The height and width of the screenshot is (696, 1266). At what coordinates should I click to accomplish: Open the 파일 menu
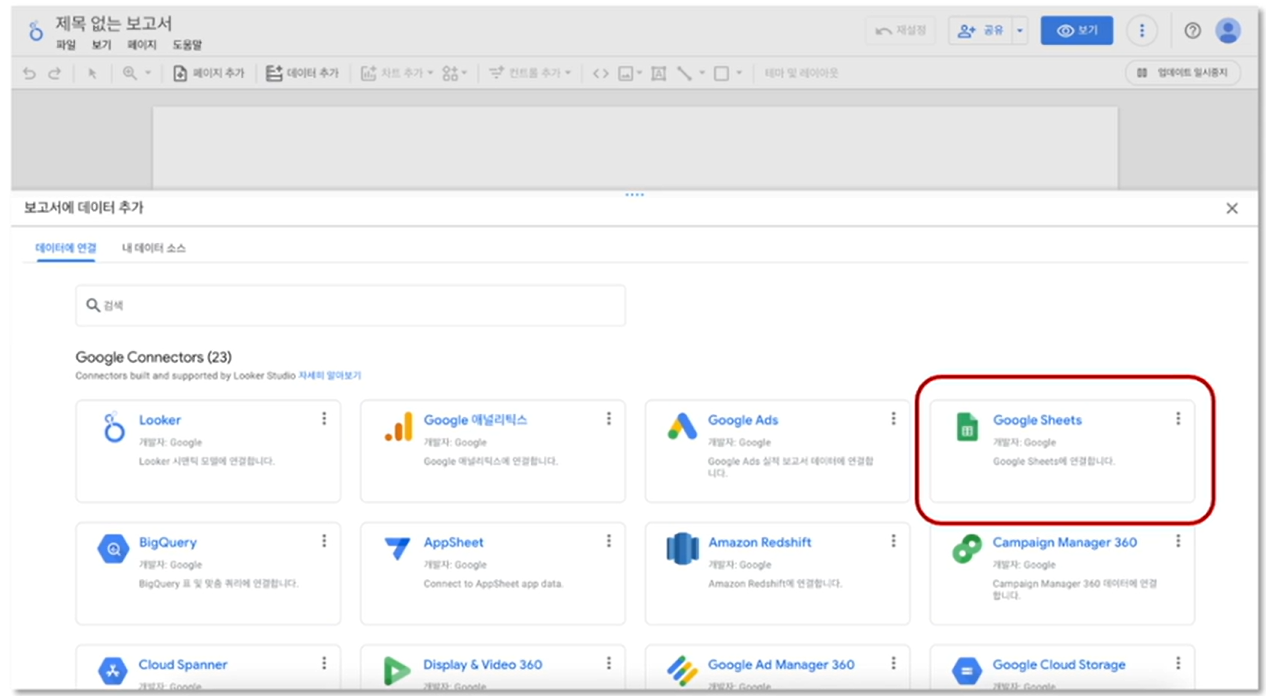66,45
